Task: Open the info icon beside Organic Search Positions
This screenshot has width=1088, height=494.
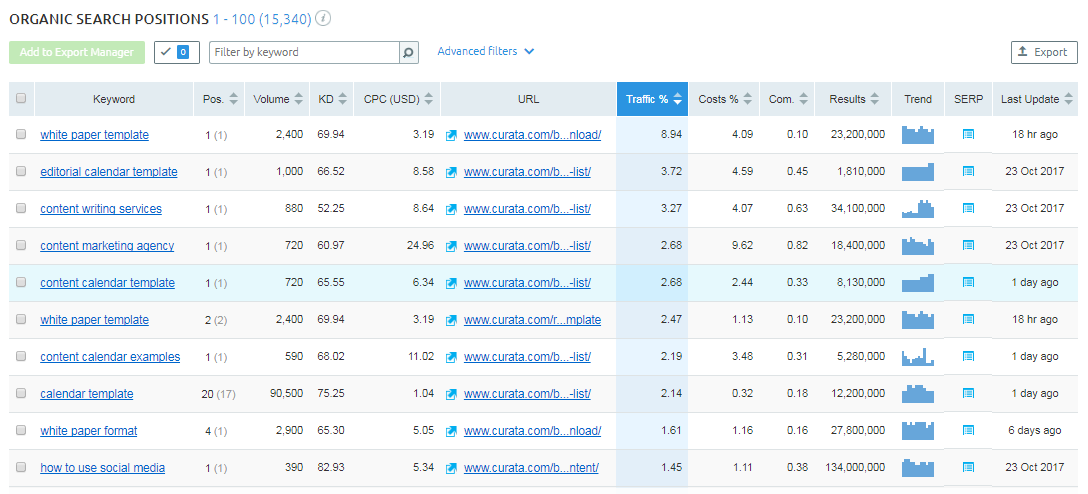Action: (323, 19)
